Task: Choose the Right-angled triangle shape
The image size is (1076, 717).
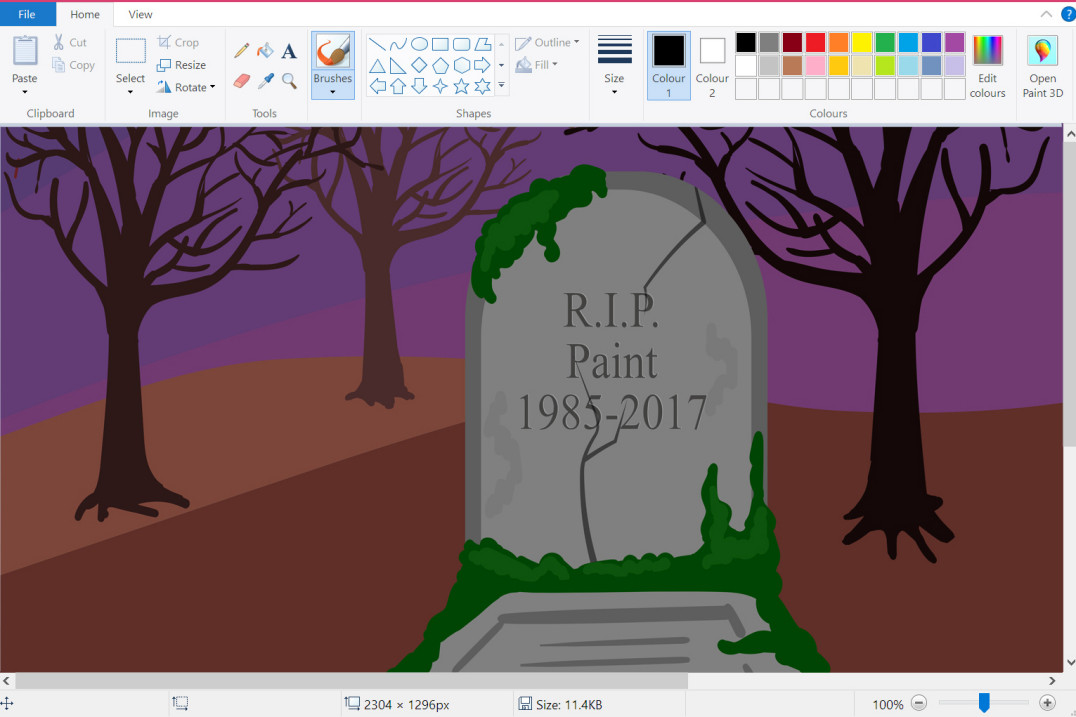Action: click(398, 66)
